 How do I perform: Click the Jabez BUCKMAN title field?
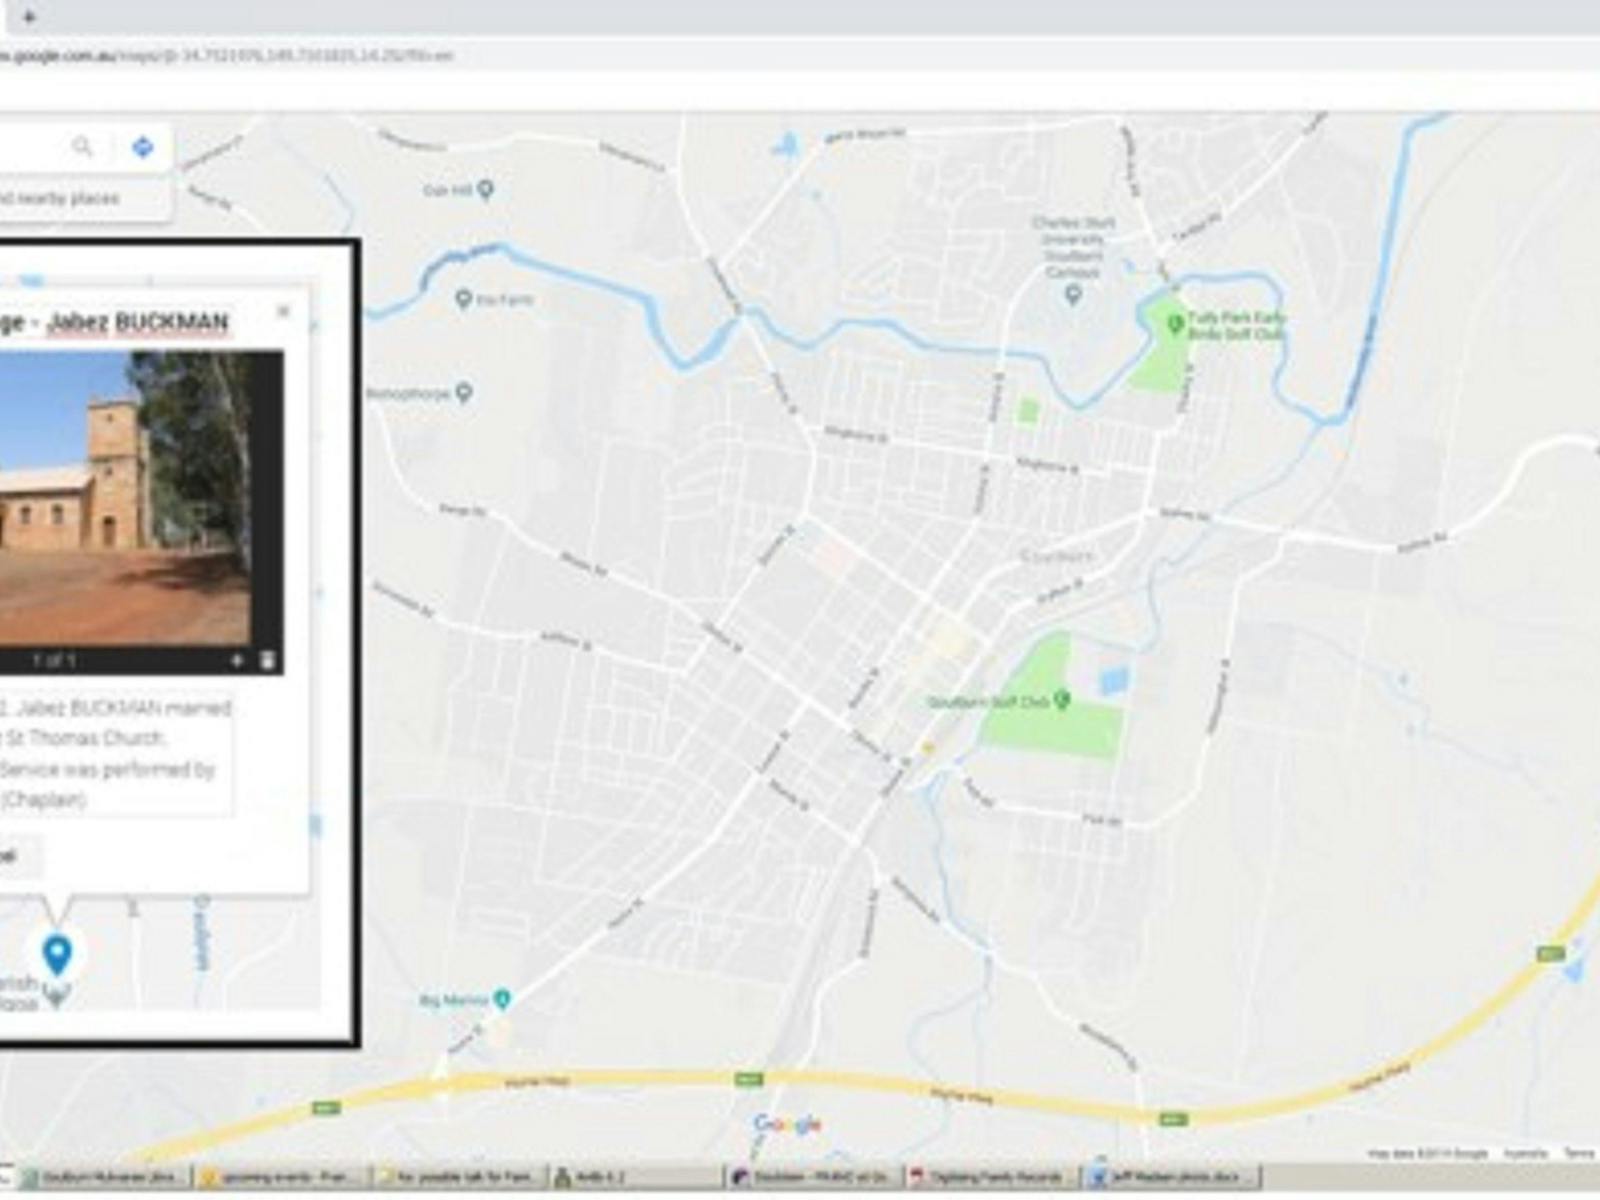(x=114, y=322)
